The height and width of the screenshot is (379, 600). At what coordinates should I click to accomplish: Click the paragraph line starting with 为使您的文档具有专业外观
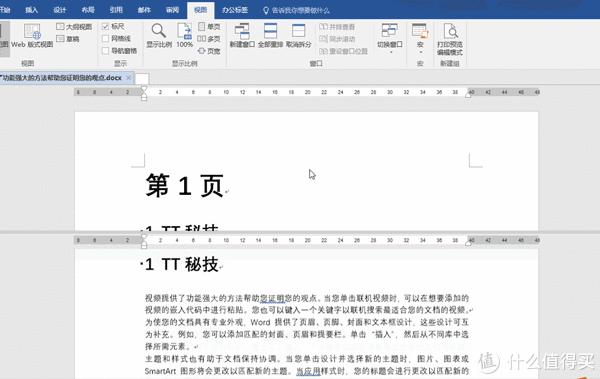coord(307,322)
